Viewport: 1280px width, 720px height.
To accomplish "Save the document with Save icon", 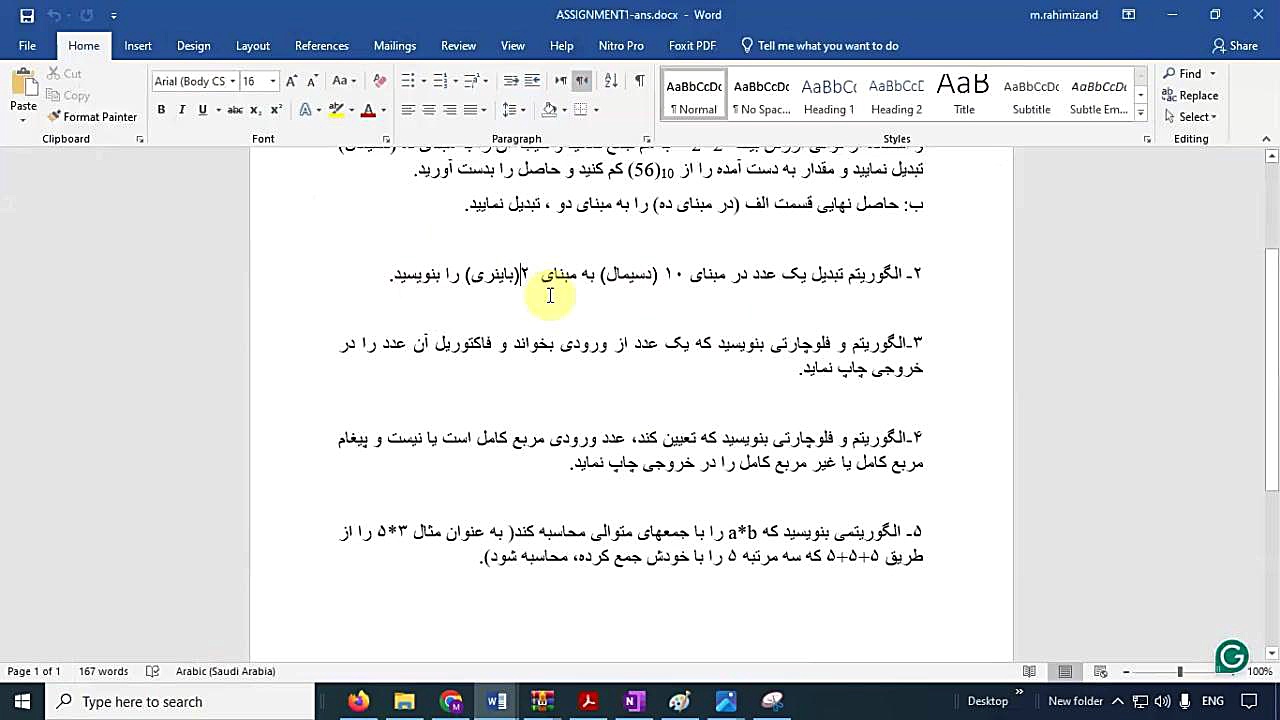I will click(27, 15).
